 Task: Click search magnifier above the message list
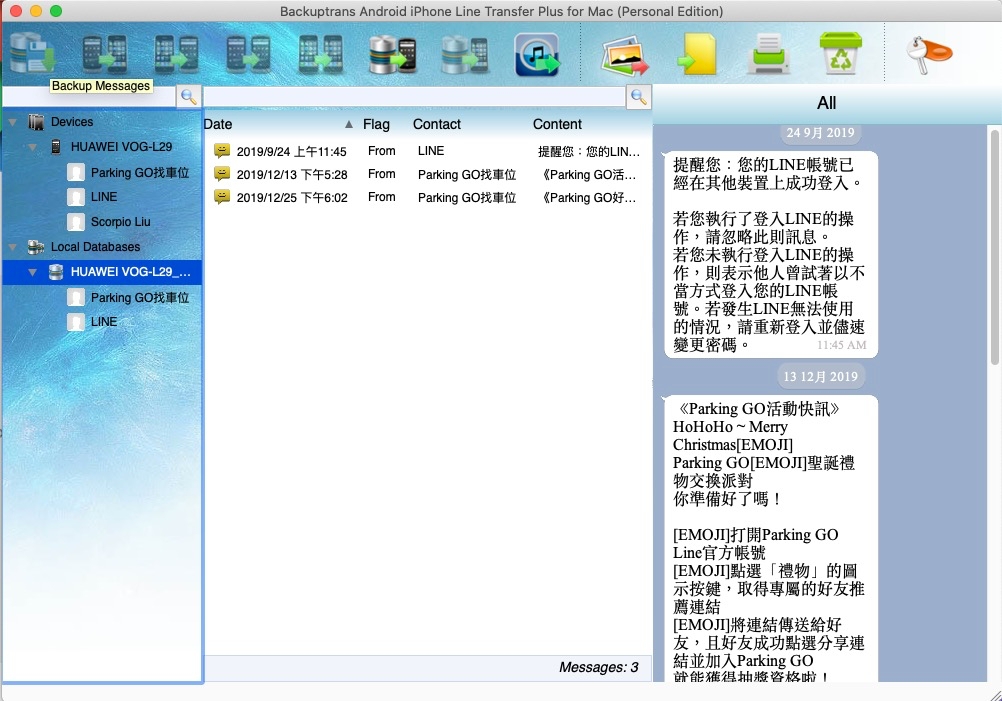pos(638,97)
